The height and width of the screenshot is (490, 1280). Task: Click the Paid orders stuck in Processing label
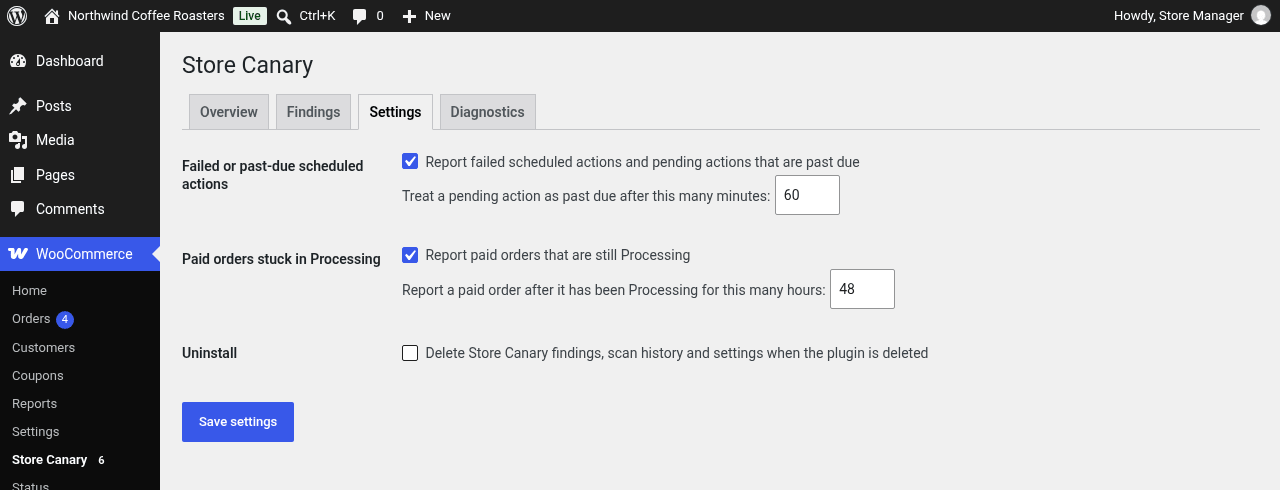point(281,259)
